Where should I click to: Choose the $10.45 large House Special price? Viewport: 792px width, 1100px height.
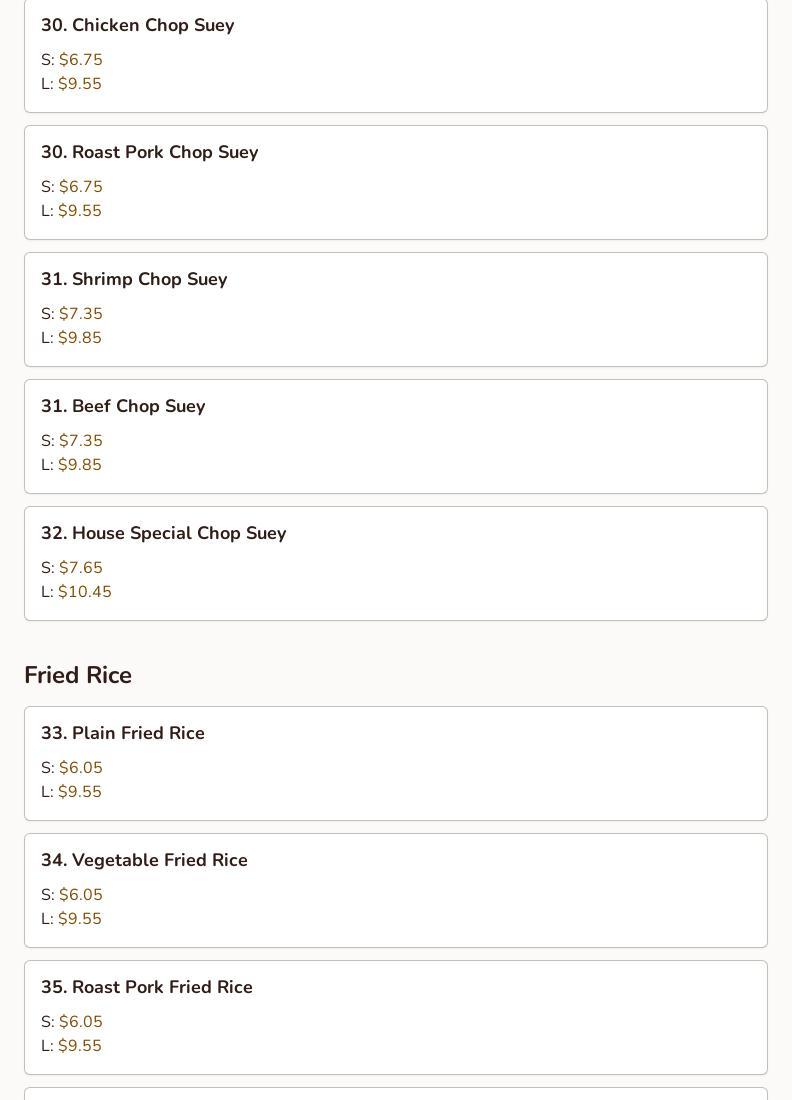[x=85, y=592]
